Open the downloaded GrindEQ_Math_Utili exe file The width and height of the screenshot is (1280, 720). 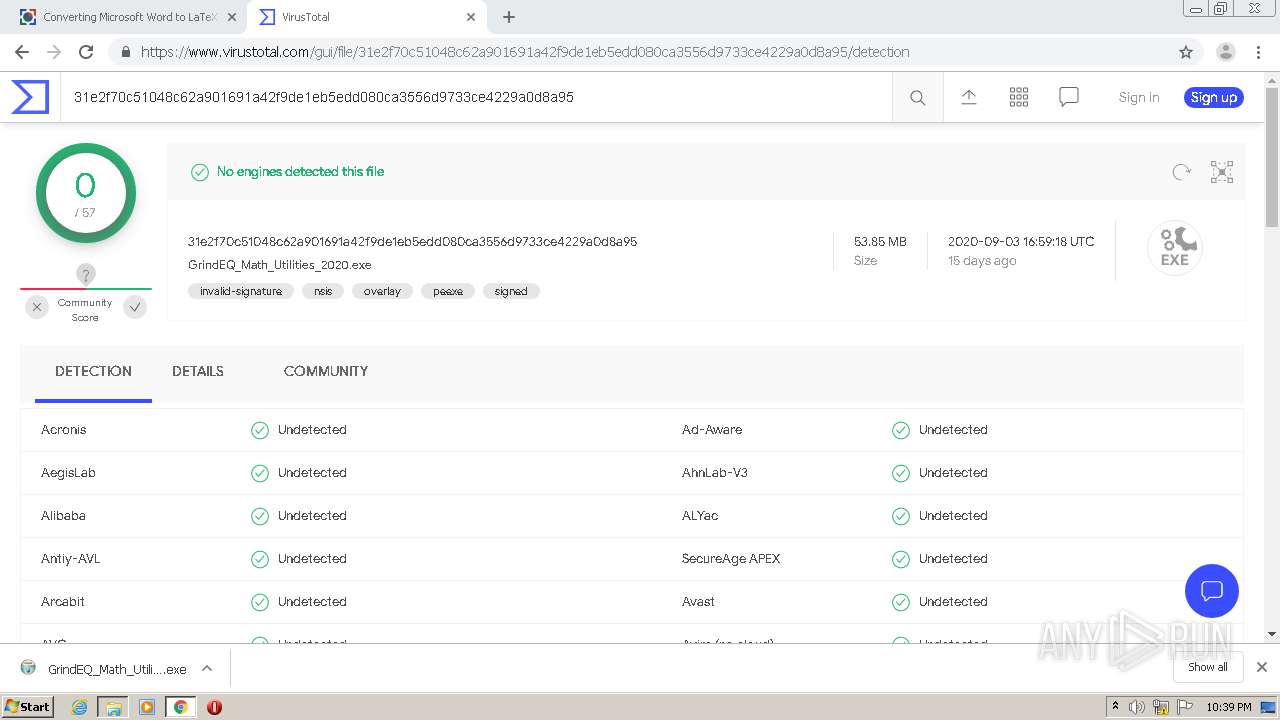[x=117, y=669]
